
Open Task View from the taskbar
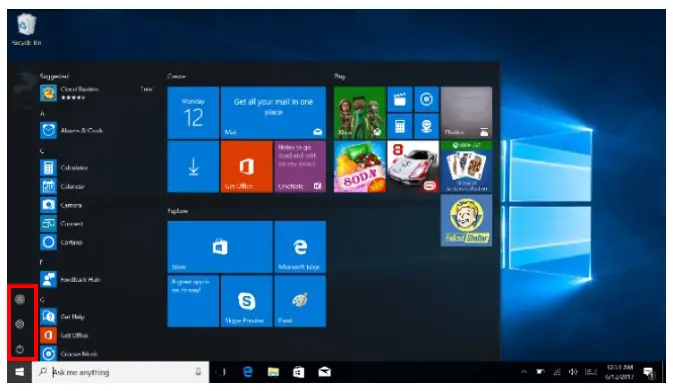[221, 372]
